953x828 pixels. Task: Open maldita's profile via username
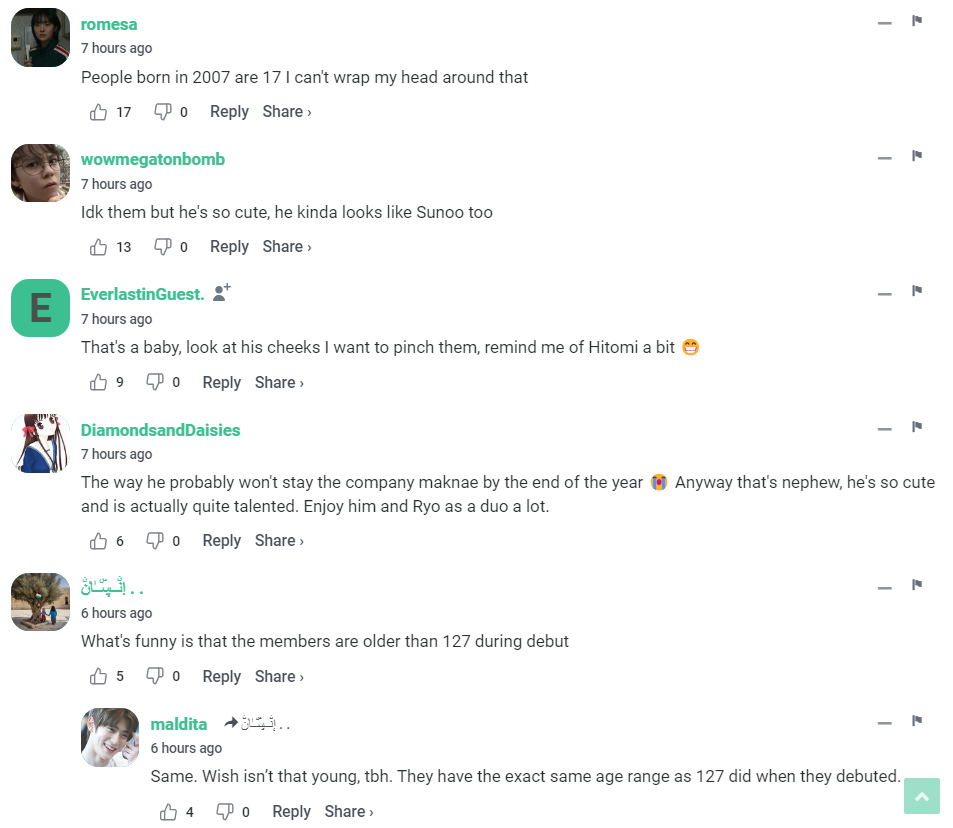click(x=179, y=724)
